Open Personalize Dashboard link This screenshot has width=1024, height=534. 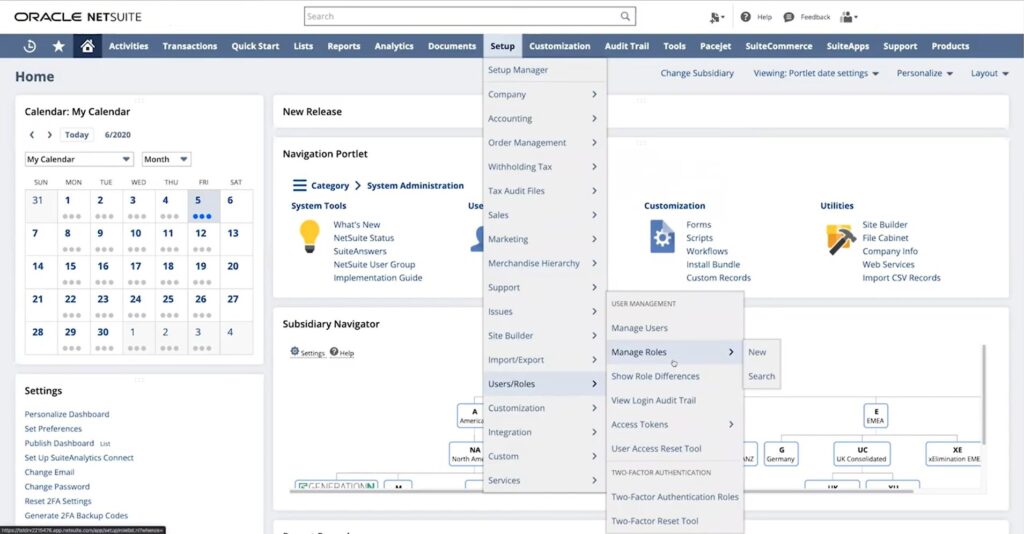click(67, 414)
